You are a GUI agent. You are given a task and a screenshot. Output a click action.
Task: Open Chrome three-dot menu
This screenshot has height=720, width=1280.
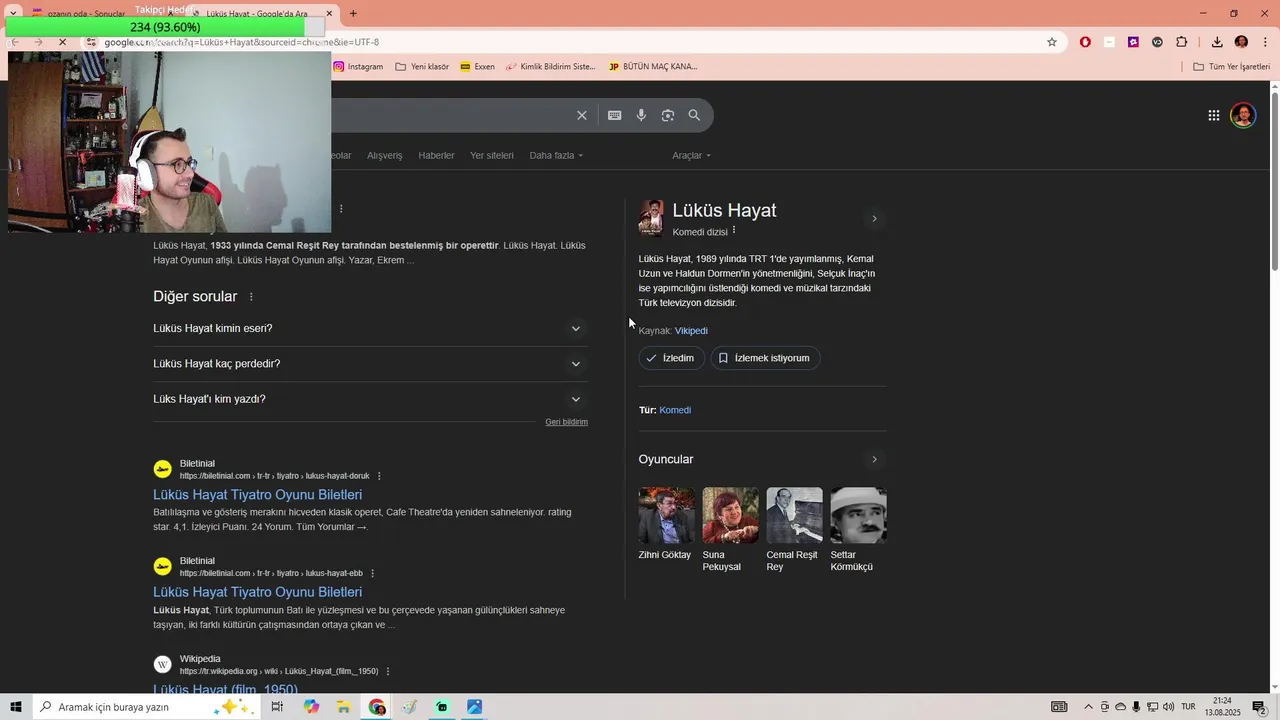(1265, 42)
